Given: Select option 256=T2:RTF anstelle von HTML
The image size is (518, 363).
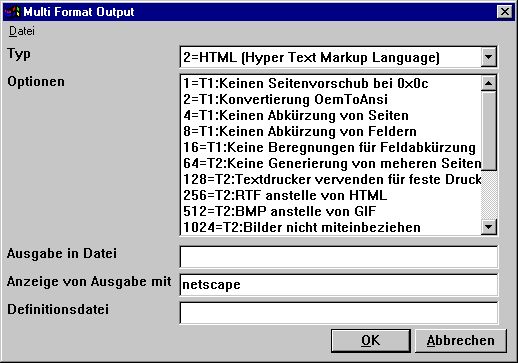Looking at the screenshot, I should click(x=331, y=195).
